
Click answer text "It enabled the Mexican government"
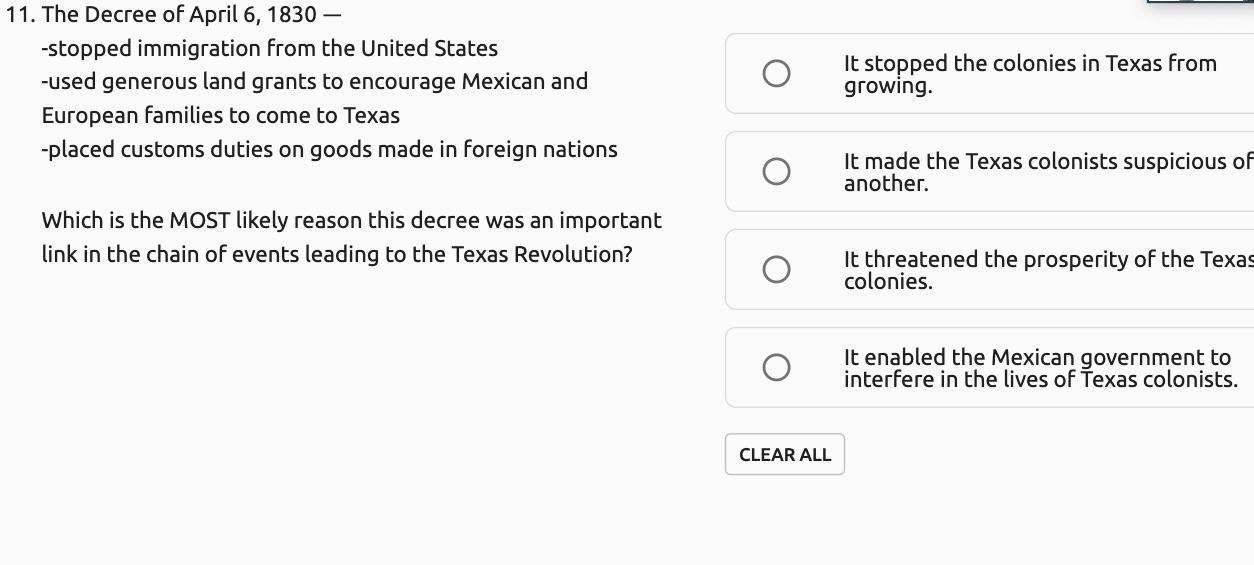coord(1036,357)
